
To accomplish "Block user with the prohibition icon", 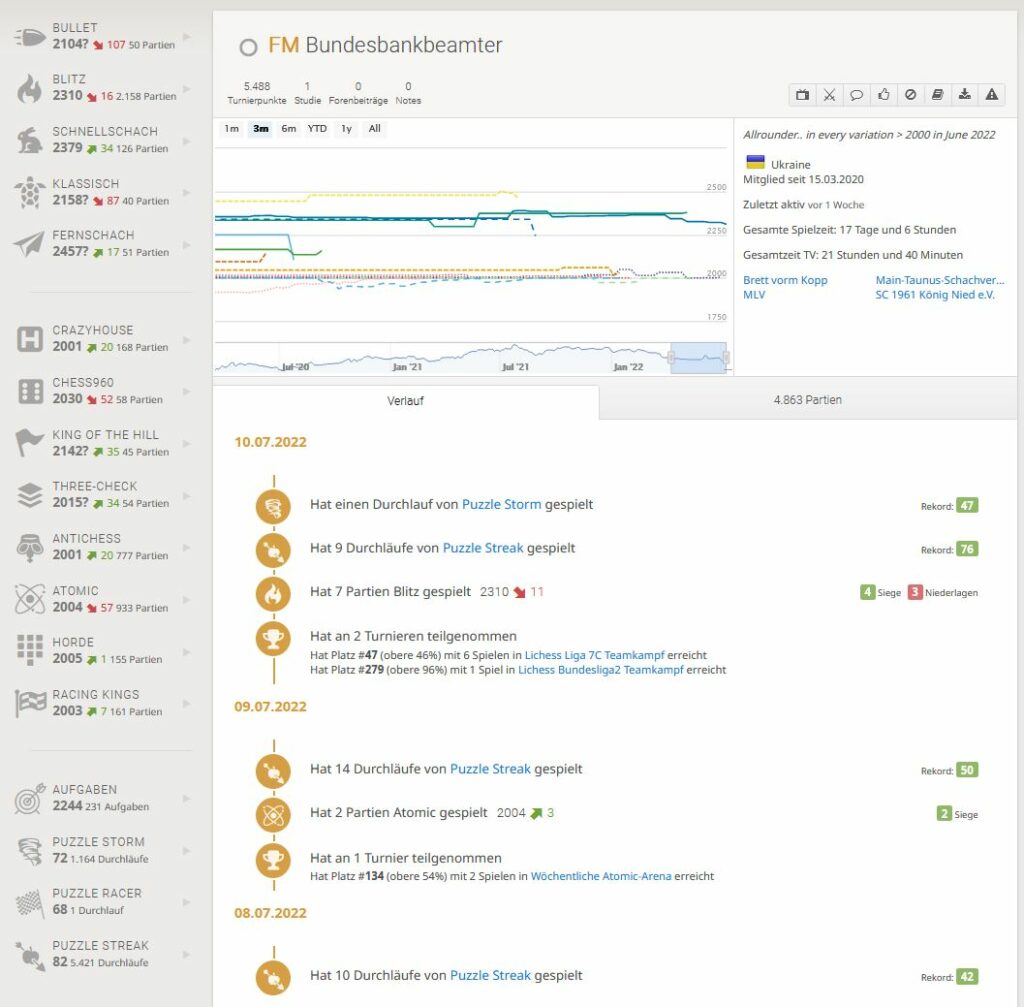I will (910, 95).
